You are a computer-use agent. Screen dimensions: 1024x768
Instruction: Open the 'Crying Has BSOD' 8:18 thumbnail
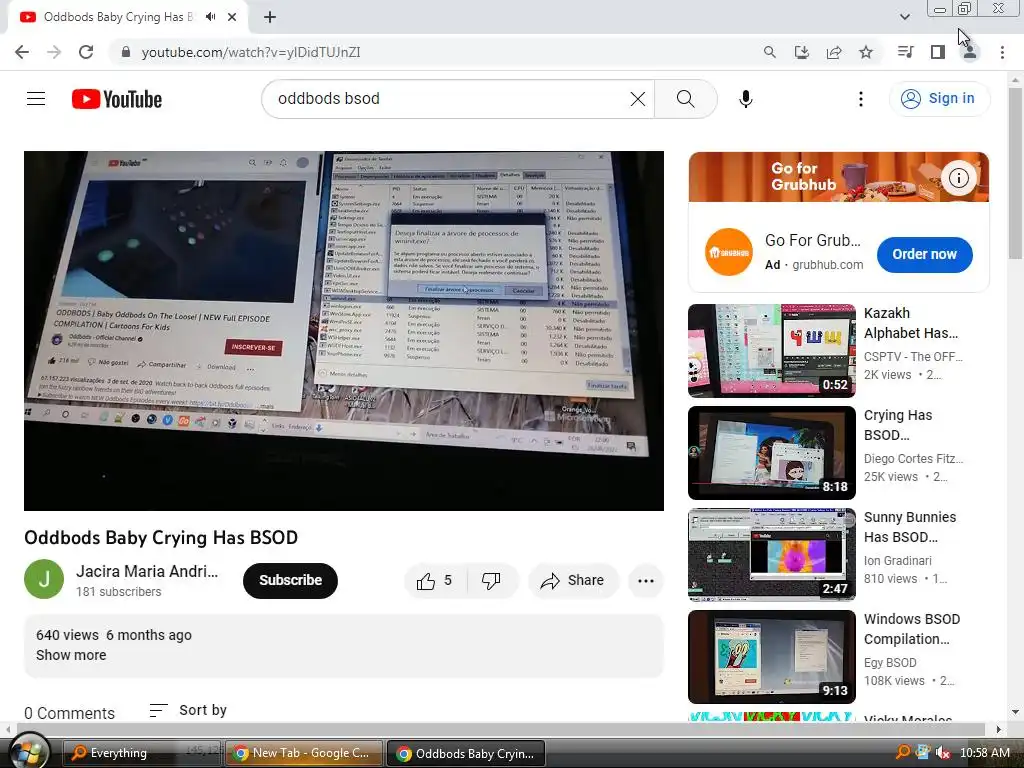tap(771, 453)
